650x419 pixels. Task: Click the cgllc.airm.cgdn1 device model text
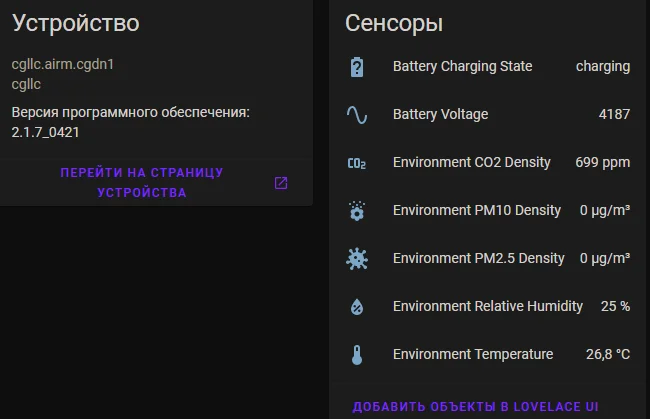[63, 64]
